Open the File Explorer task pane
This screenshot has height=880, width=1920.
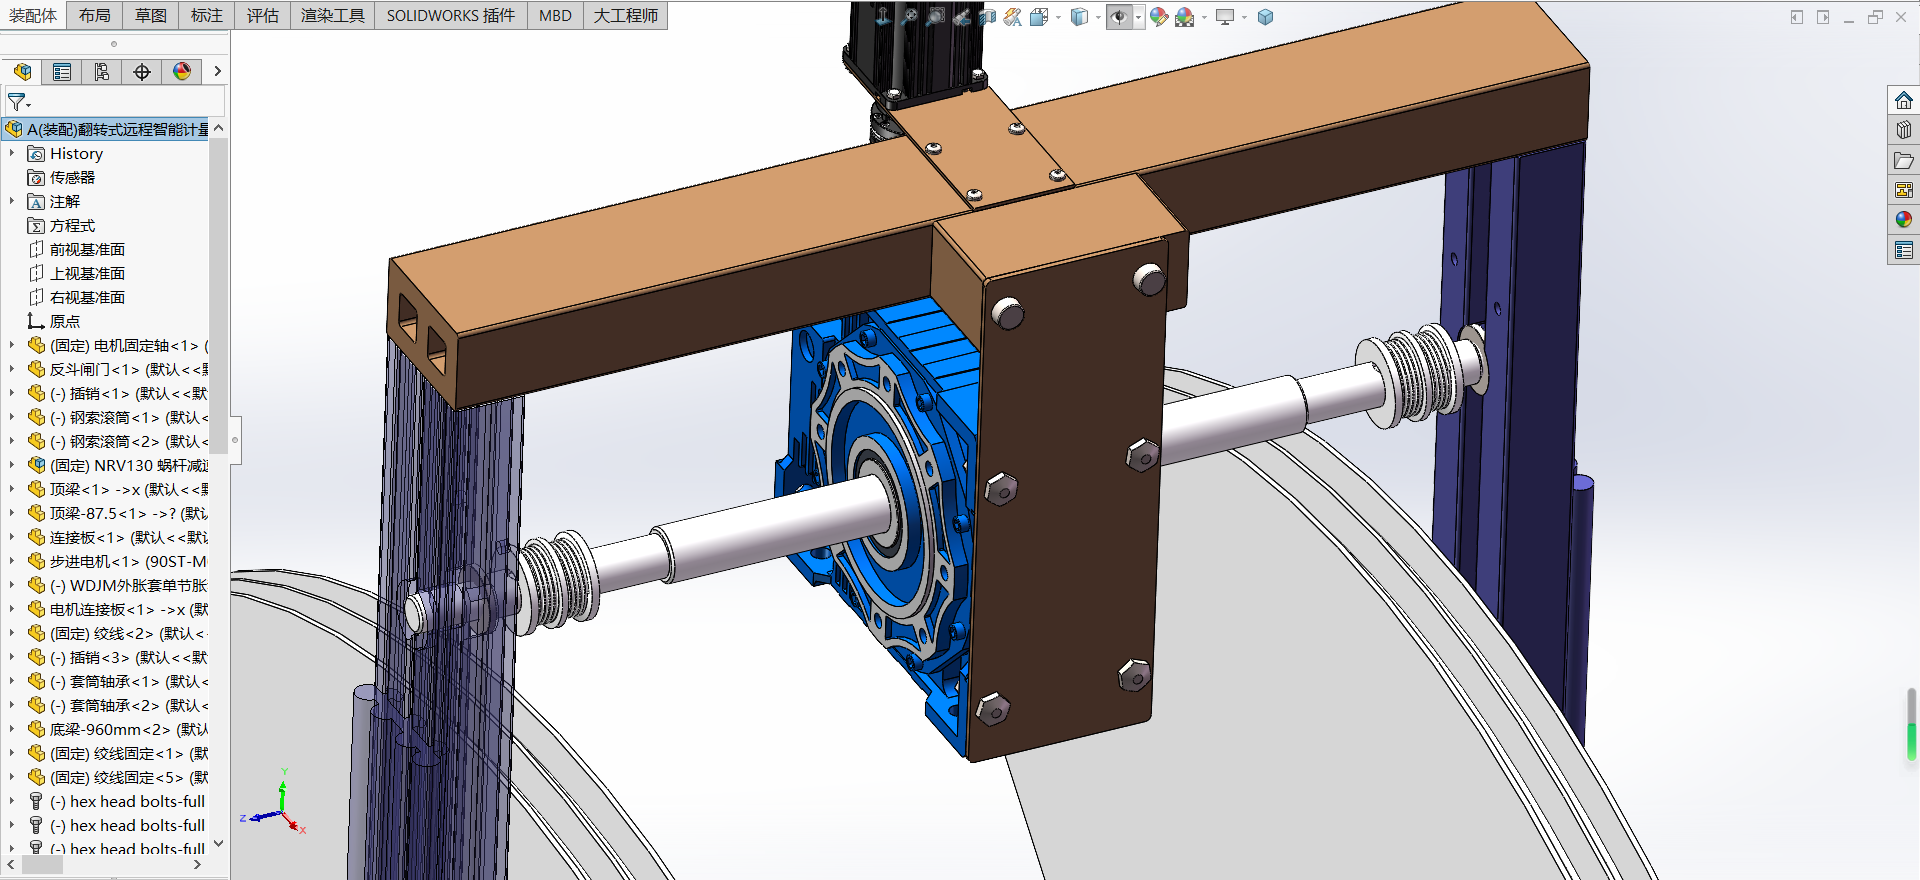1903,160
